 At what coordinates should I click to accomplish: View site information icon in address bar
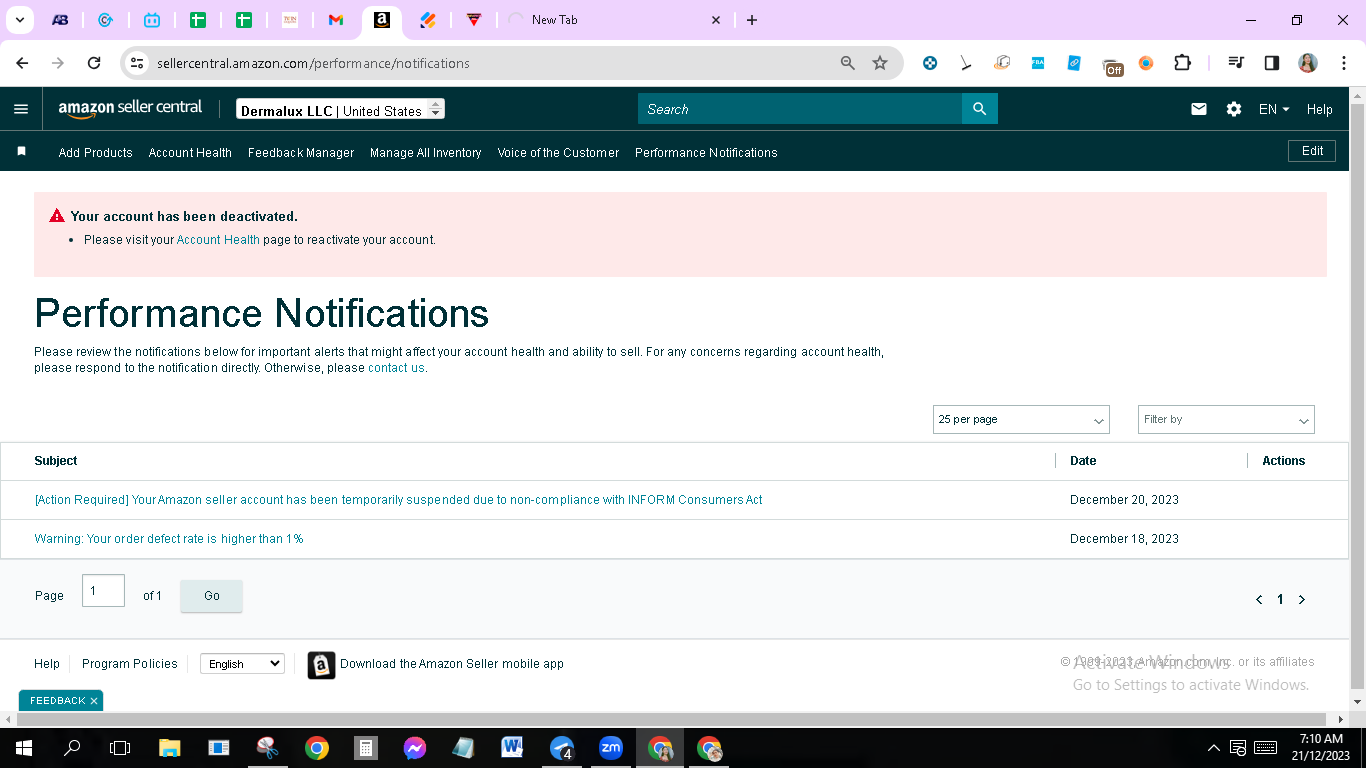[x=138, y=63]
